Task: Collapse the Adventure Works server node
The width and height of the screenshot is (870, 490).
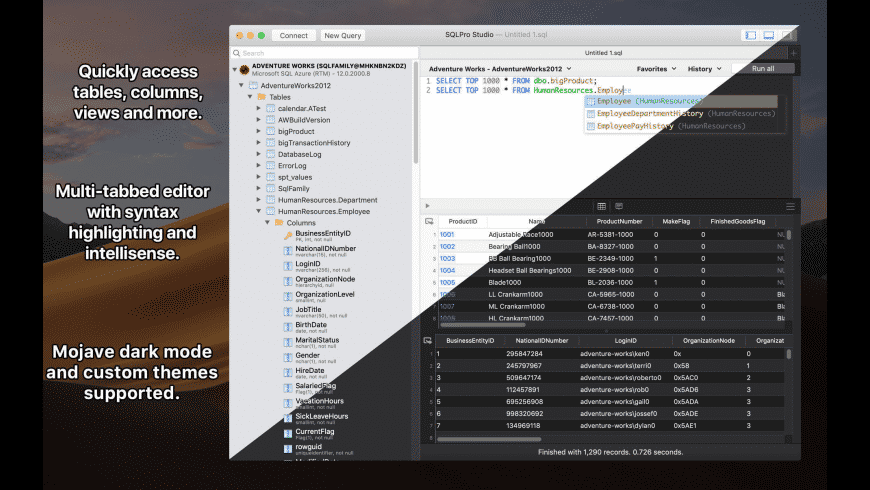Action: pyautogui.click(x=235, y=69)
